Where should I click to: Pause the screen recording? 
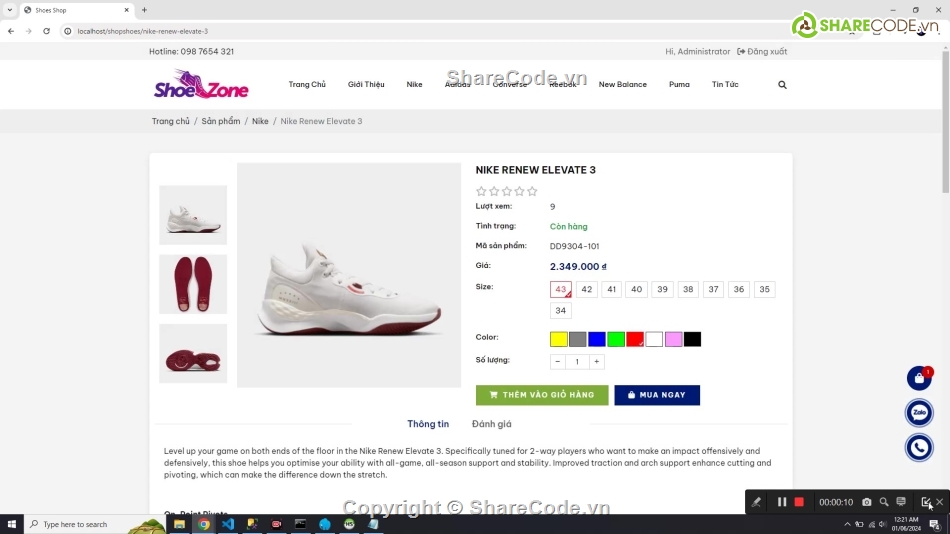[x=782, y=502]
